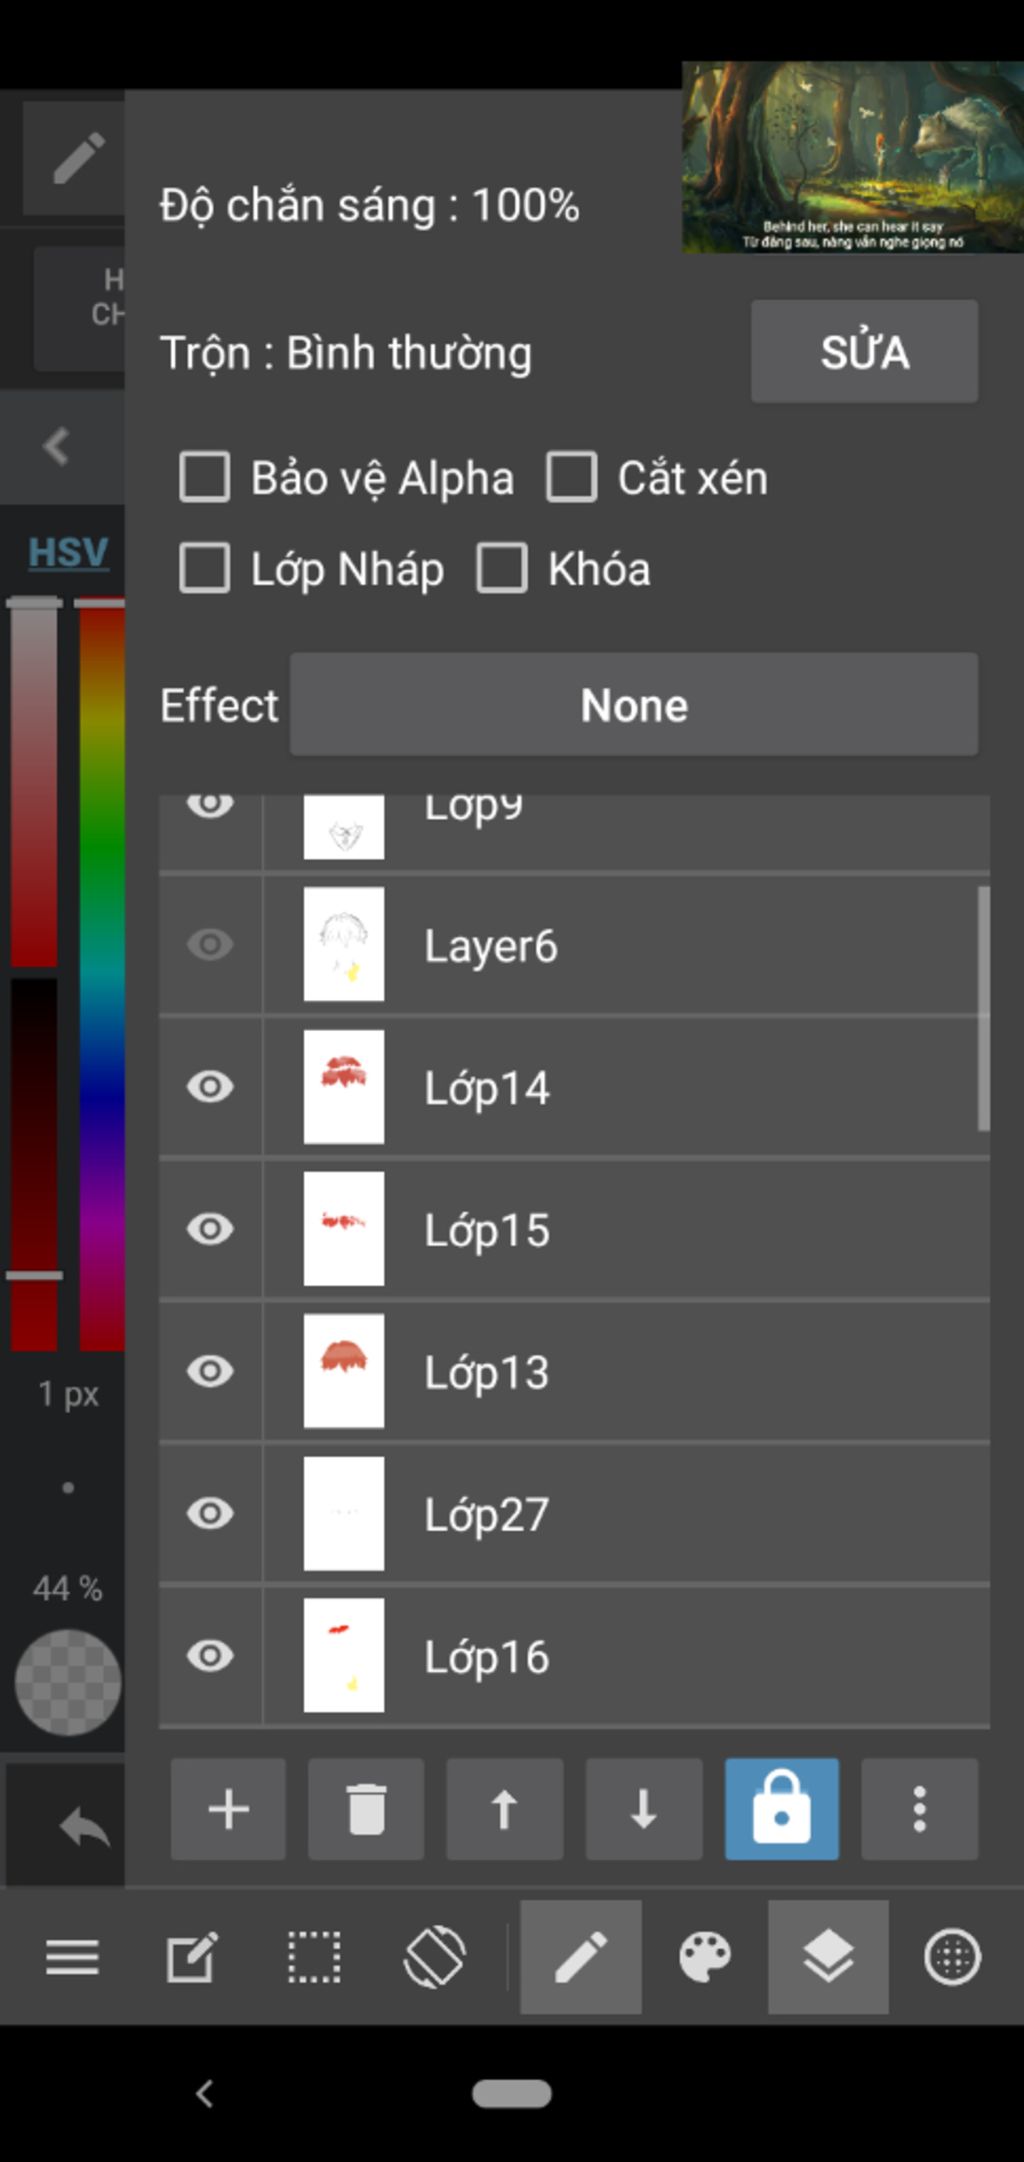Open the three-dot layer options menu
Image resolution: width=1024 pixels, height=2162 pixels.
click(919, 1809)
